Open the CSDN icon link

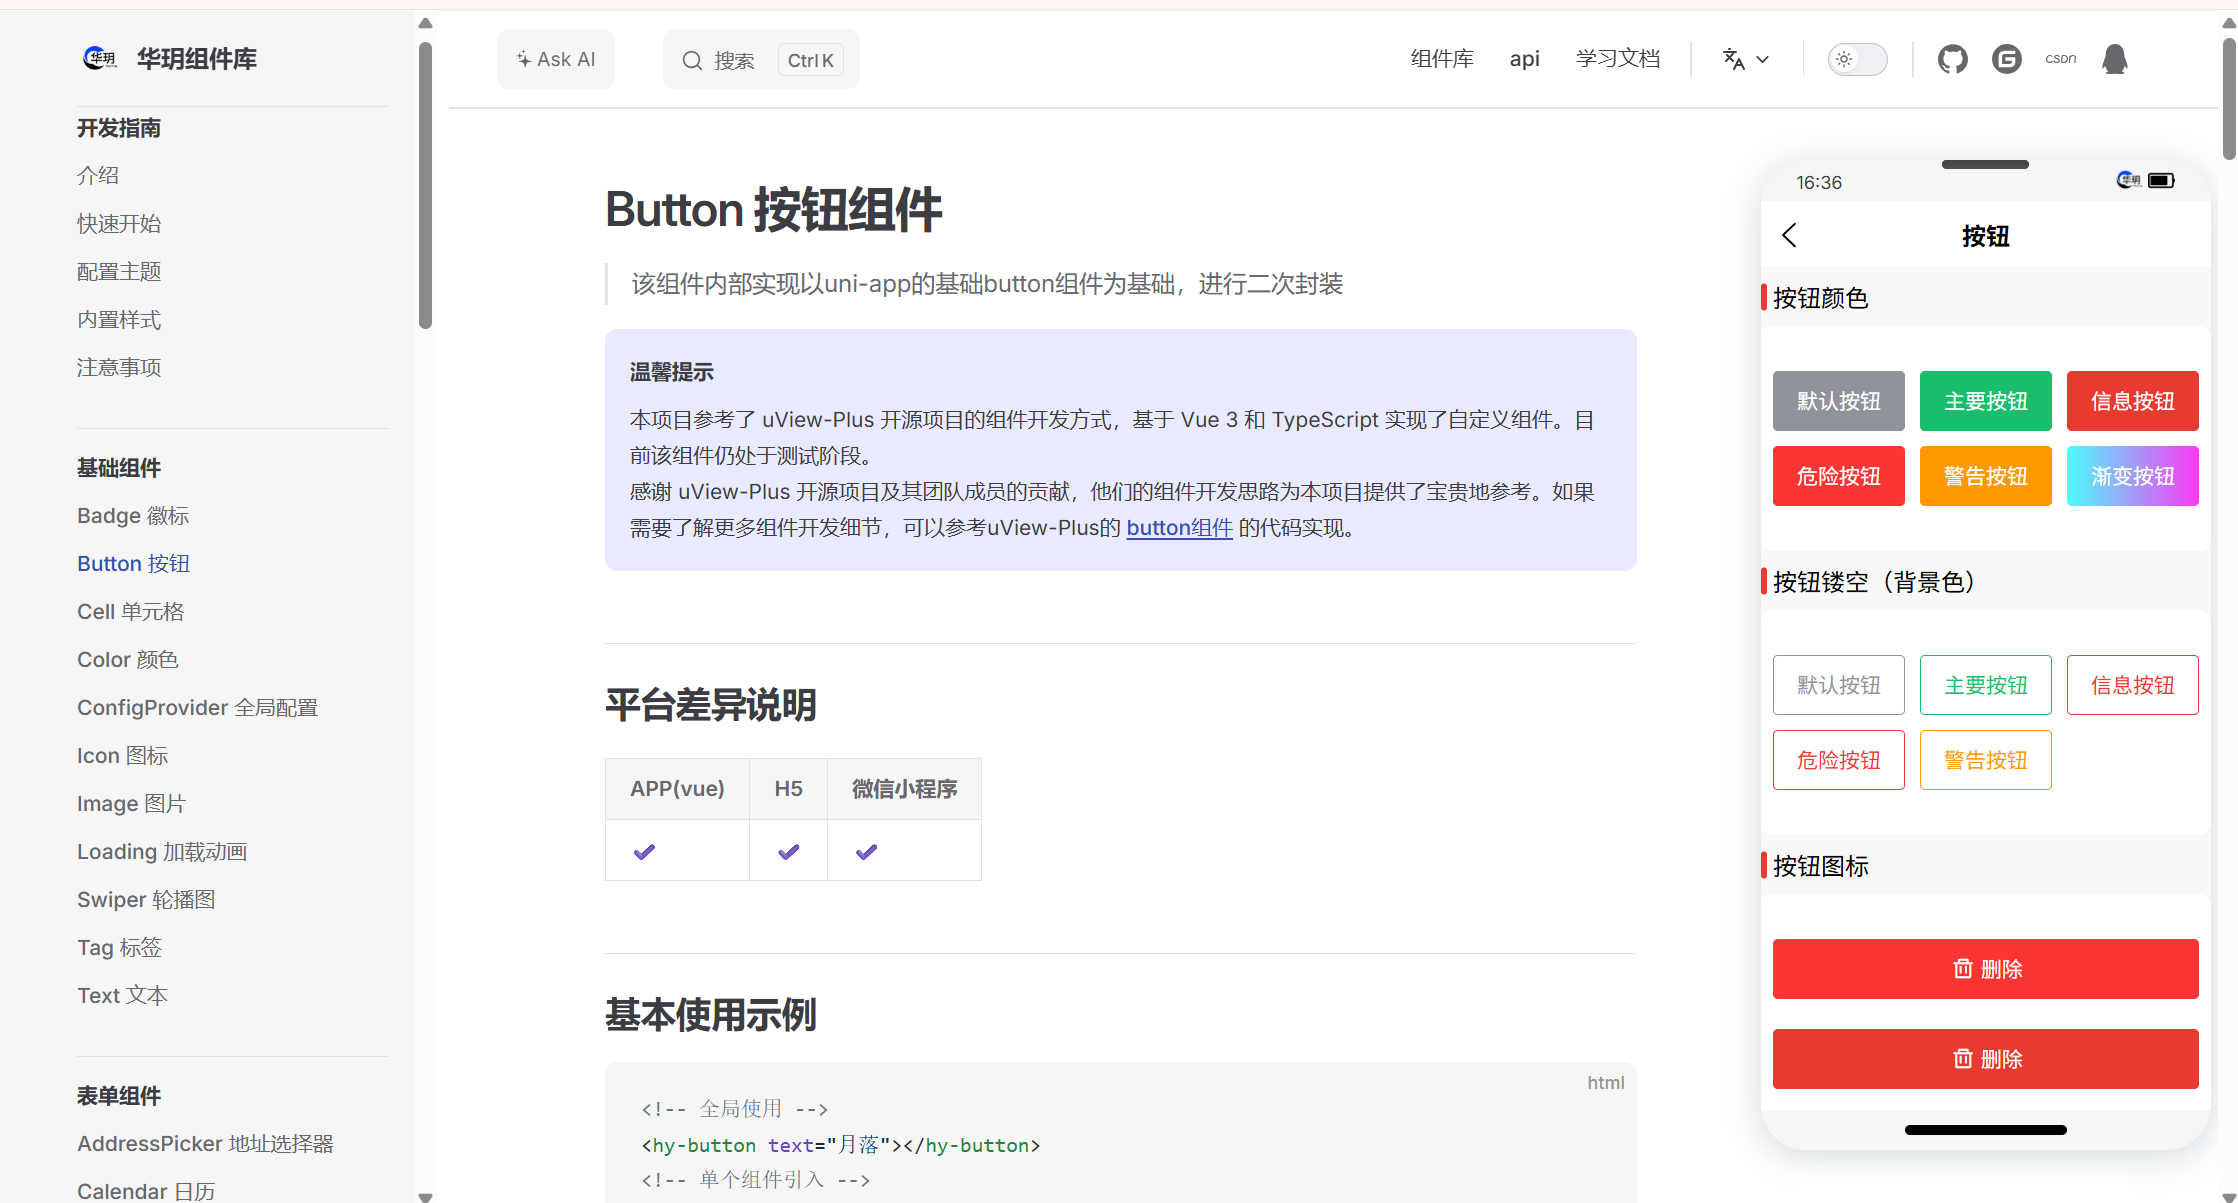pos(2060,59)
